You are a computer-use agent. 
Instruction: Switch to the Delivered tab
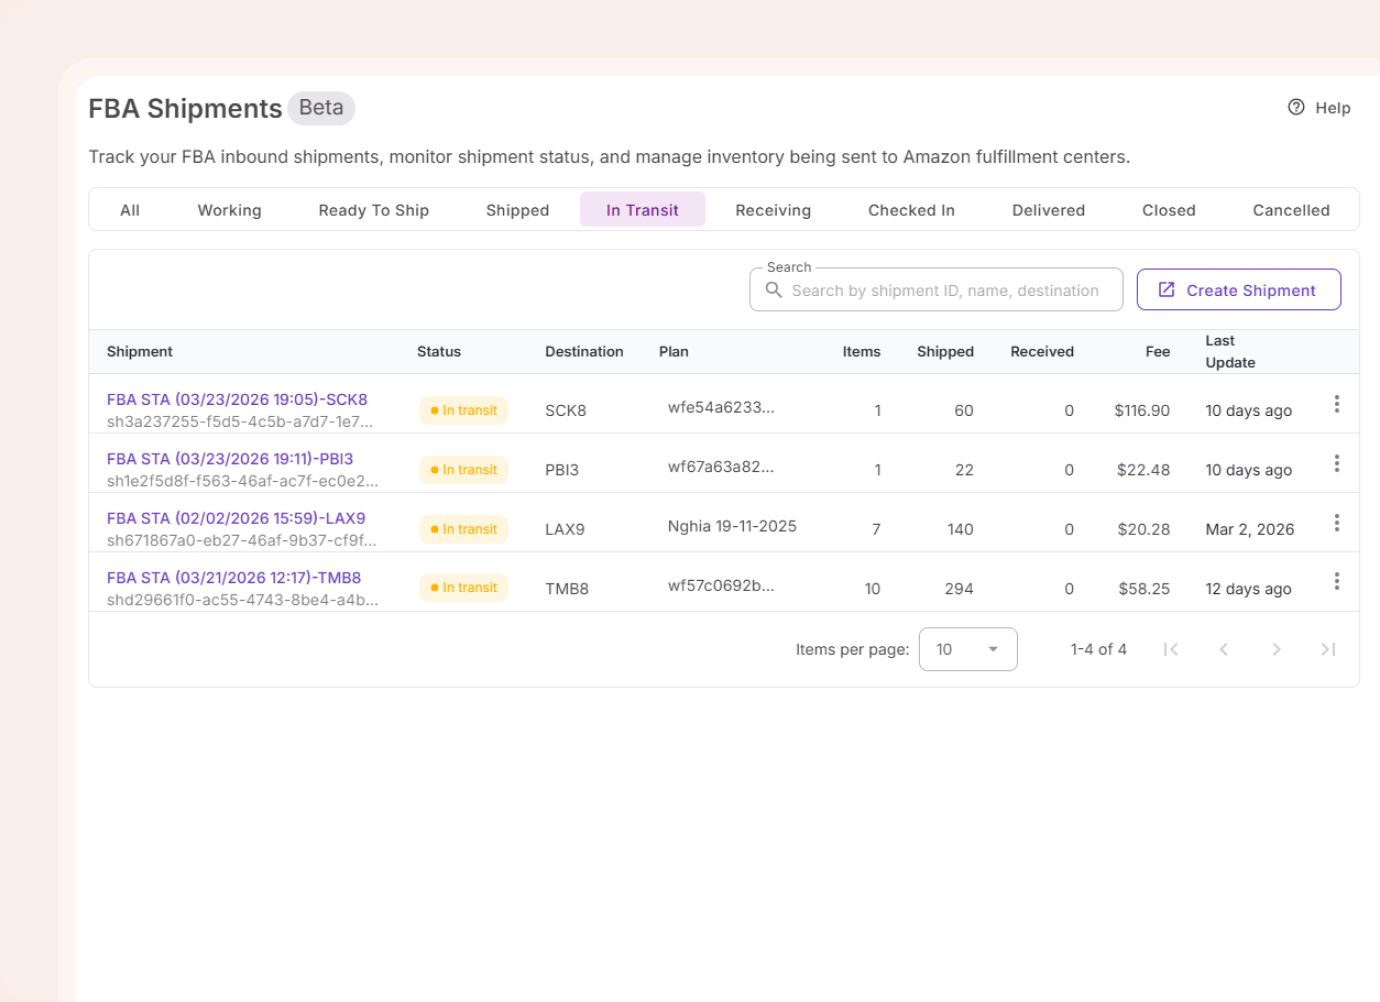point(1048,209)
